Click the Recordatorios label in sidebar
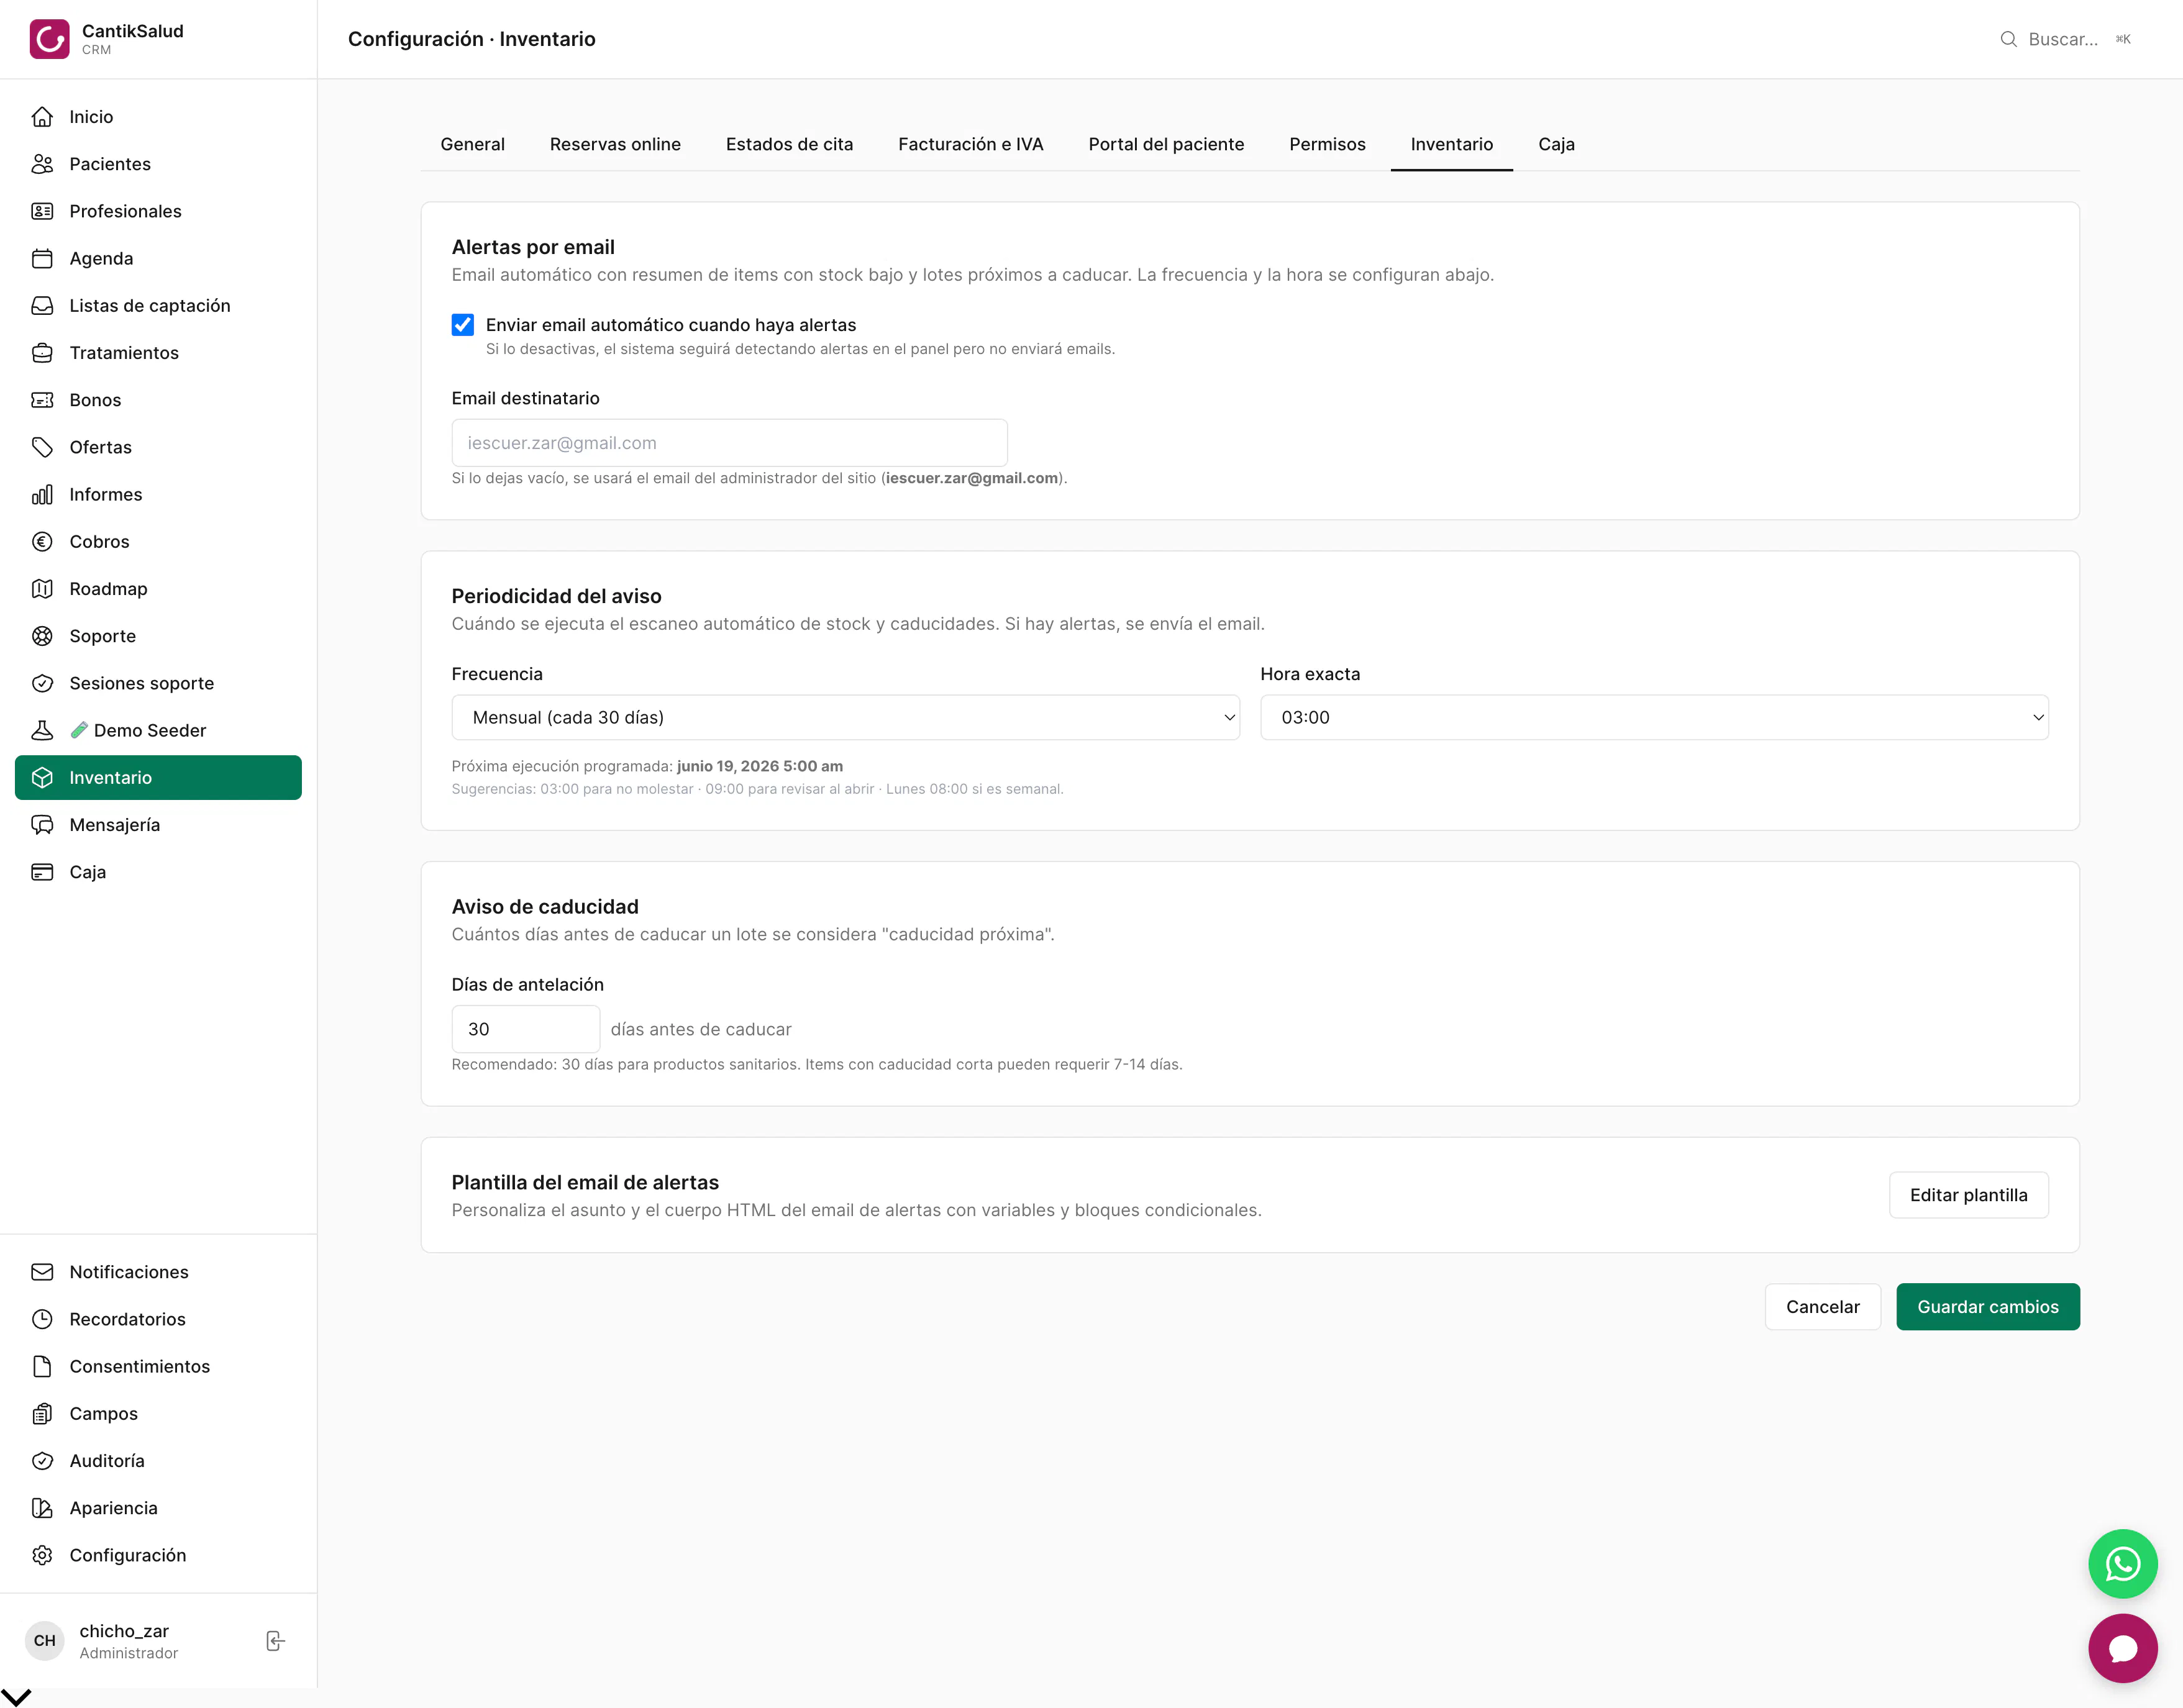Image resolution: width=2183 pixels, height=1708 pixels. coord(128,1319)
